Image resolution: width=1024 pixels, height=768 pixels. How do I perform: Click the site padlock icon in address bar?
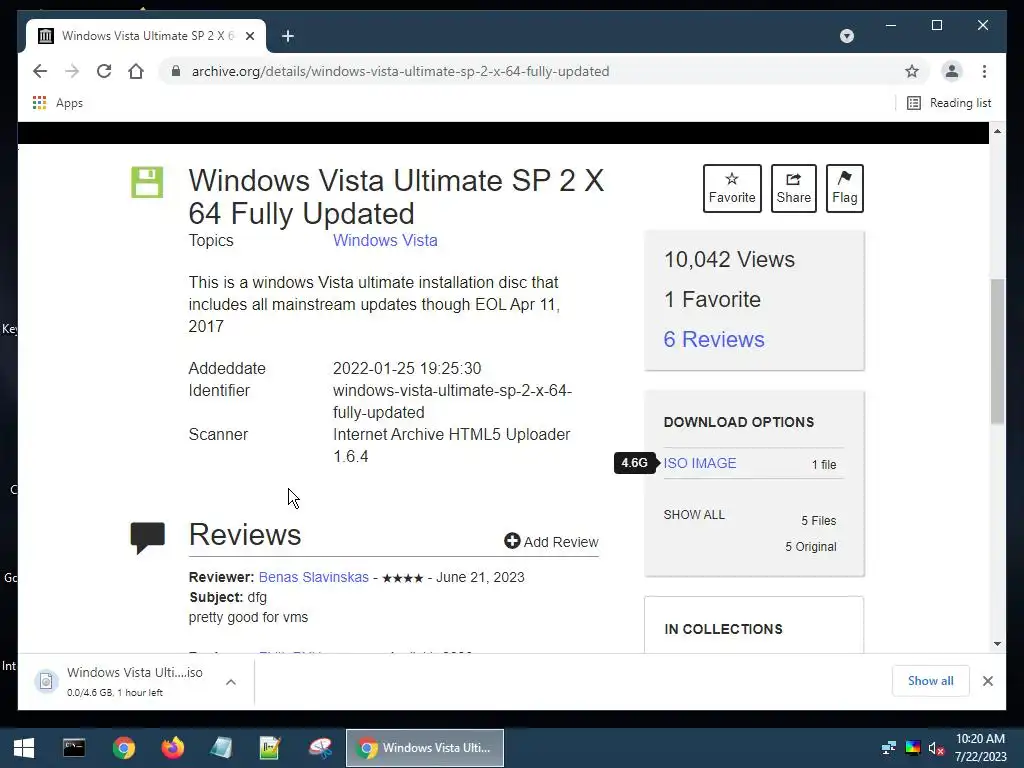point(176,71)
